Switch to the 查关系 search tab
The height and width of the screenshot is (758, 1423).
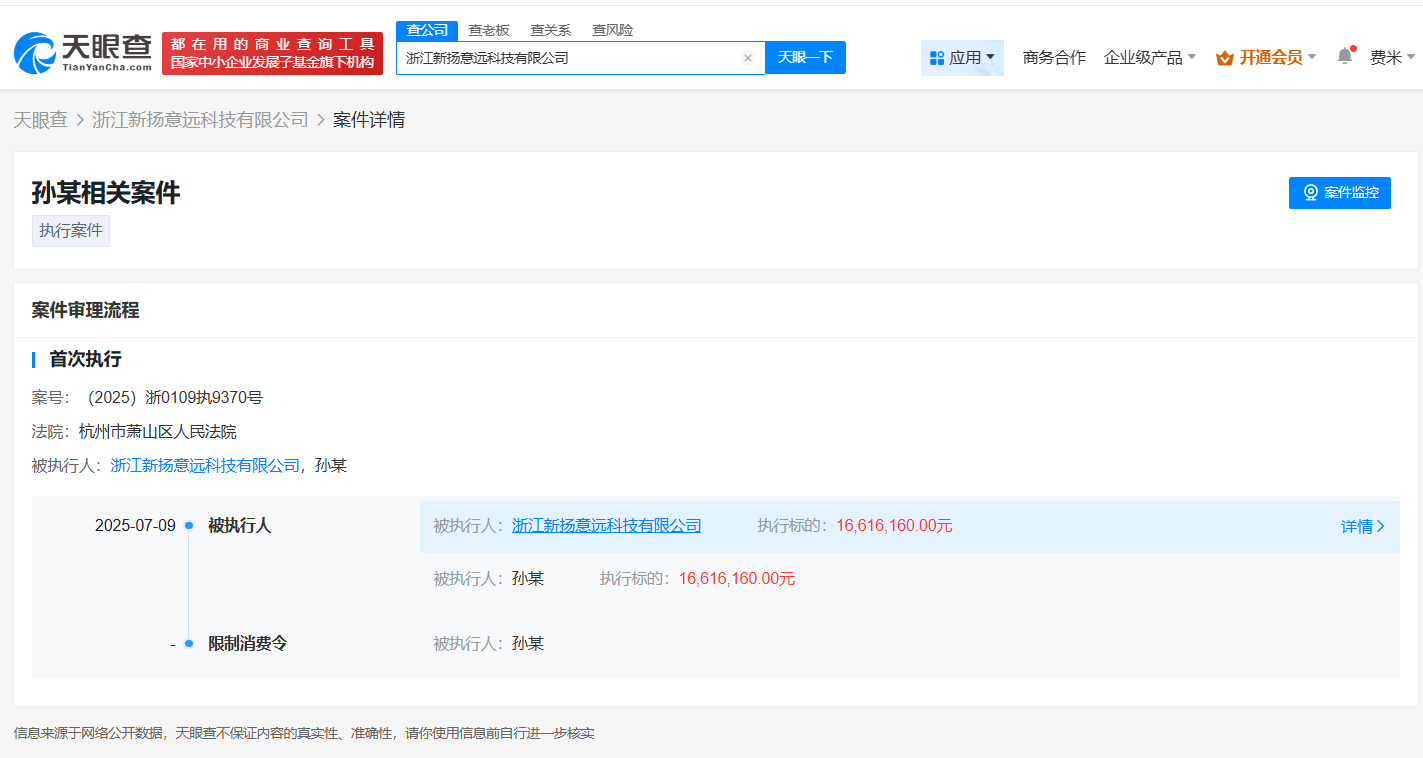550,30
